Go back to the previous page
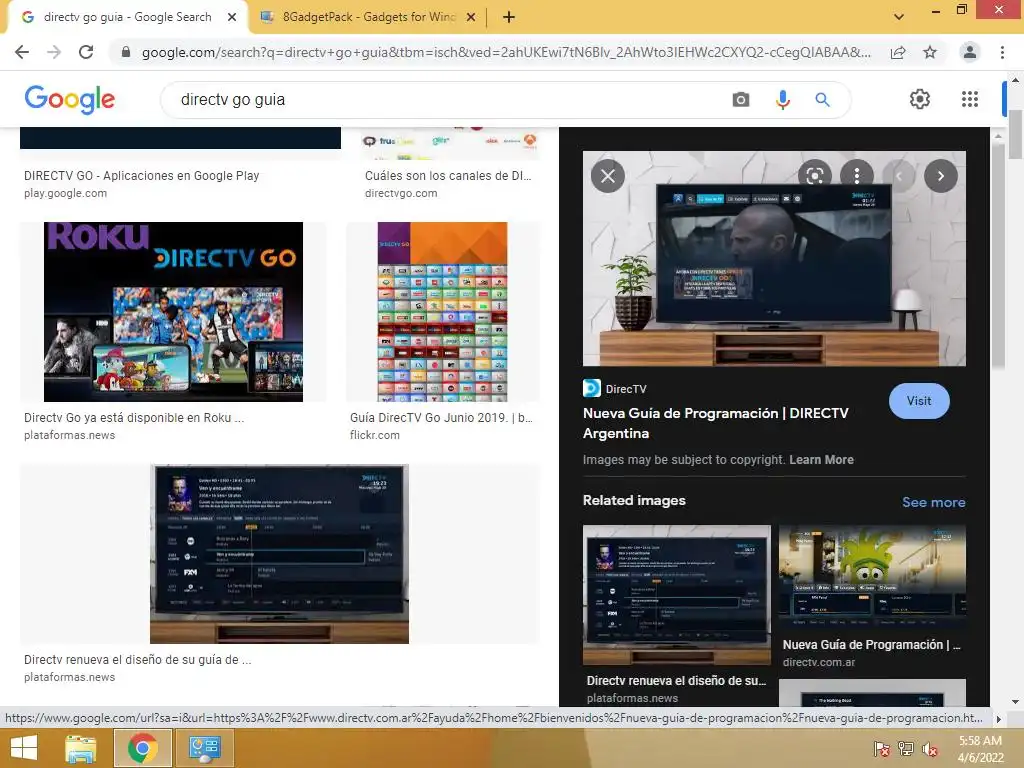Image resolution: width=1024 pixels, height=768 pixels. pyautogui.click(x=22, y=52)
